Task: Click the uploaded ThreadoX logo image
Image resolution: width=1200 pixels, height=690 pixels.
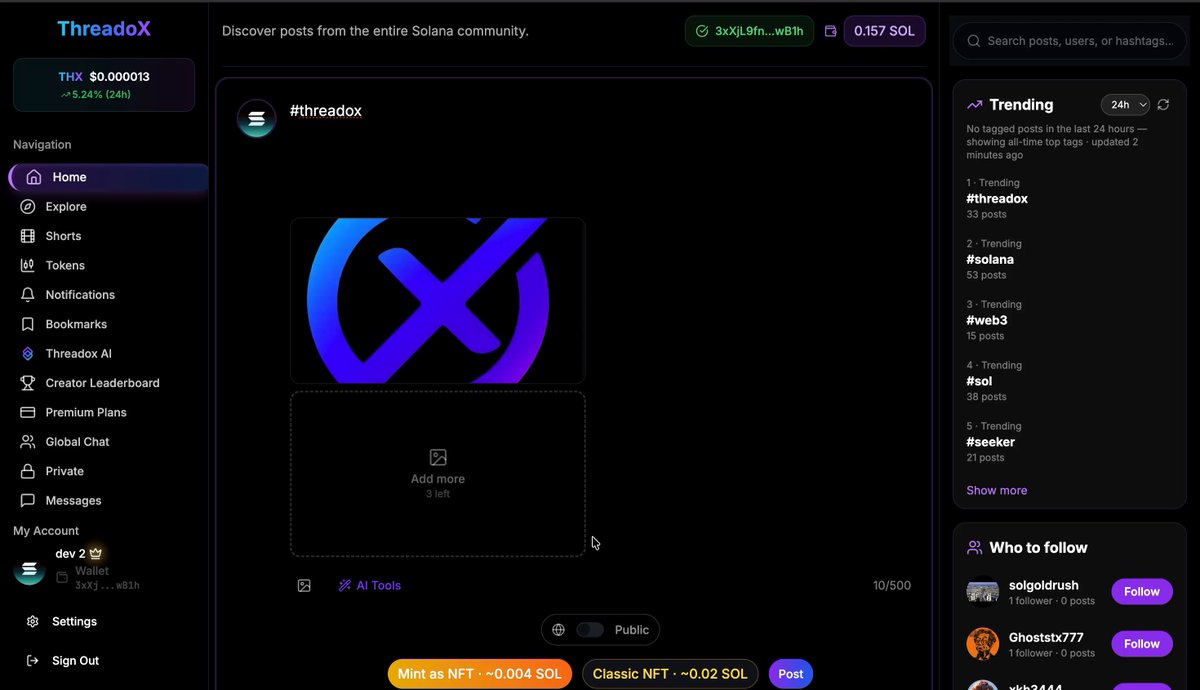Action: tap(438, 300)
